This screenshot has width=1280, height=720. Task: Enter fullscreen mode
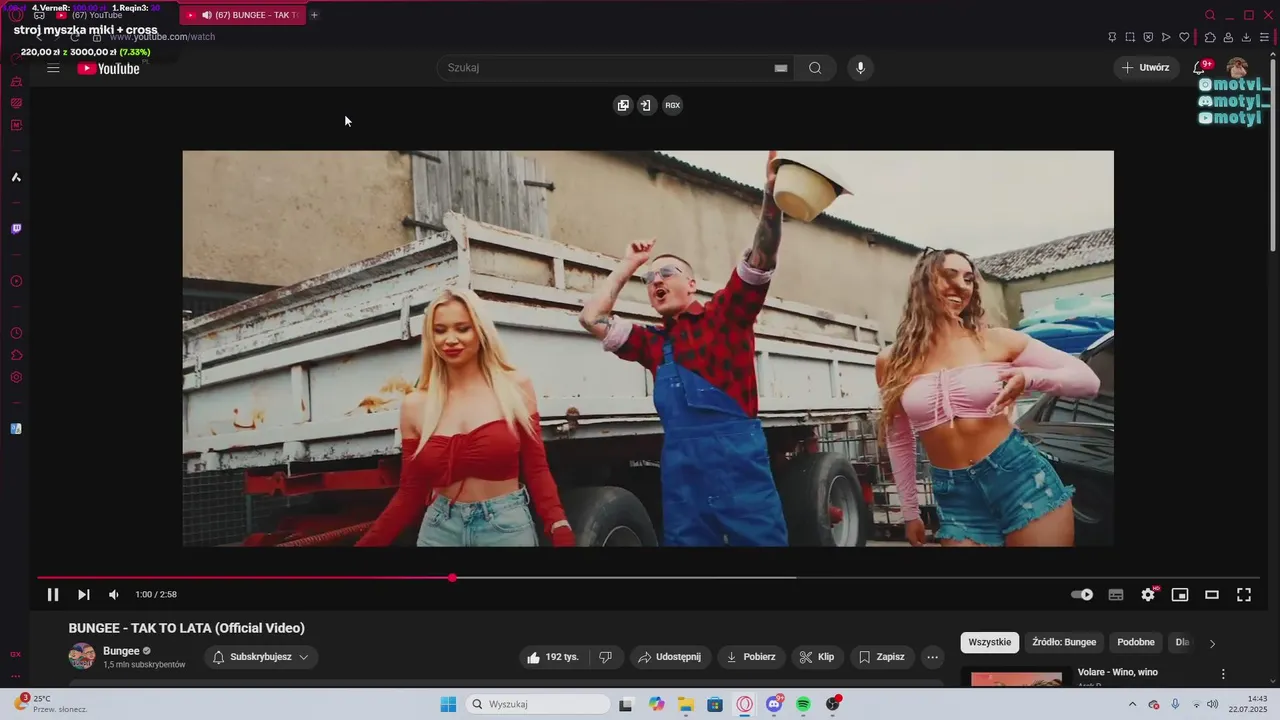point(1244,594)
